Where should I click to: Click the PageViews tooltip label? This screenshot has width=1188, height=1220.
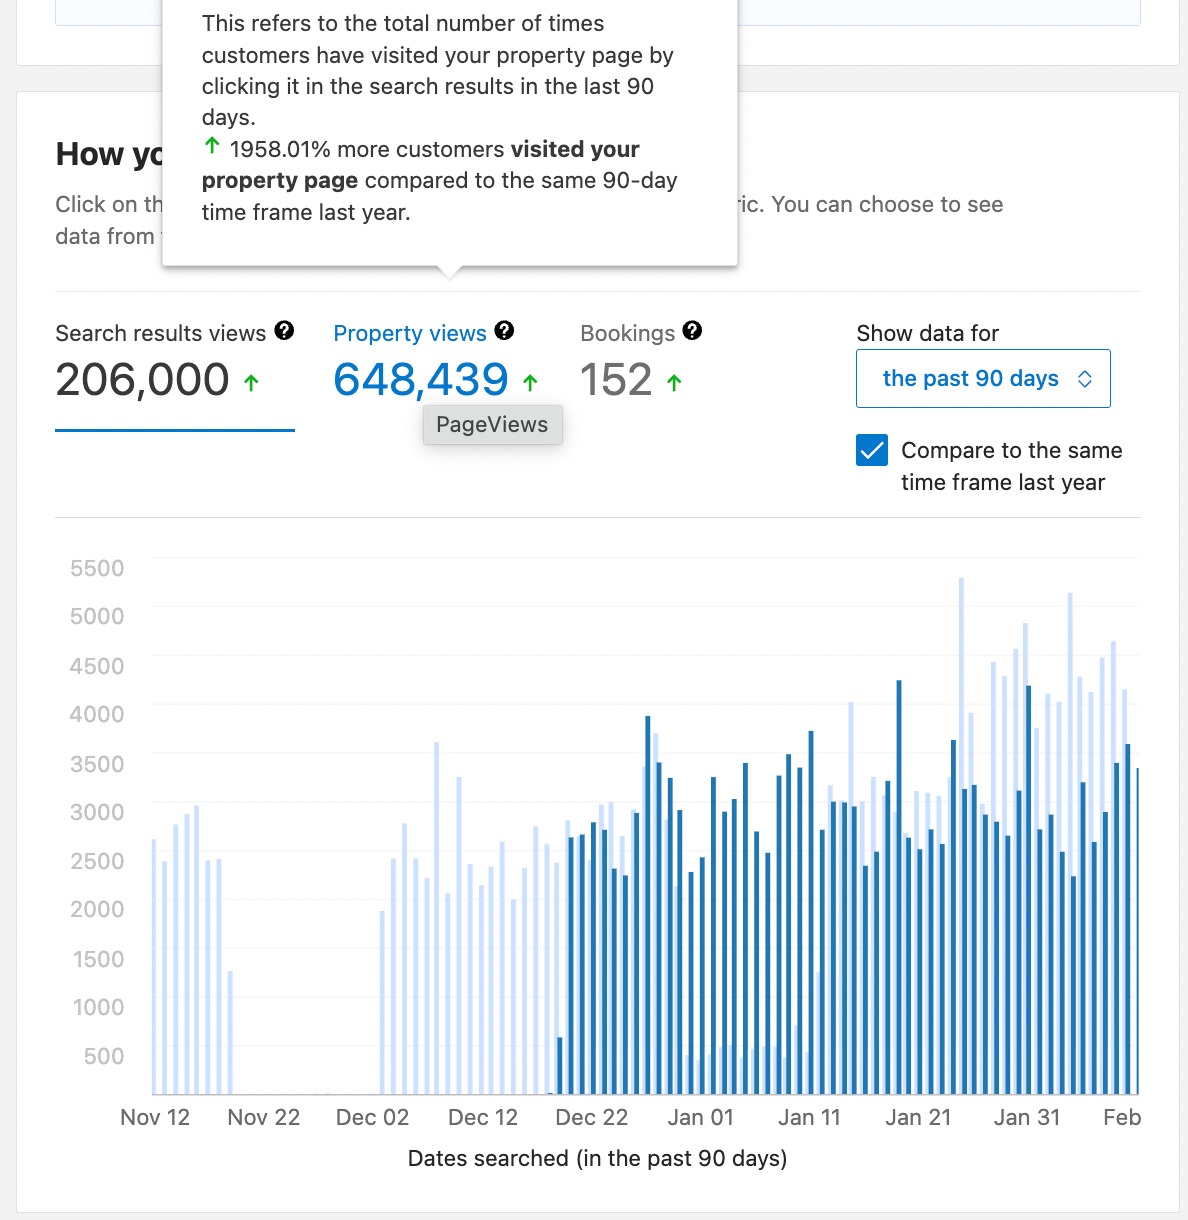(x=492, y=424)
